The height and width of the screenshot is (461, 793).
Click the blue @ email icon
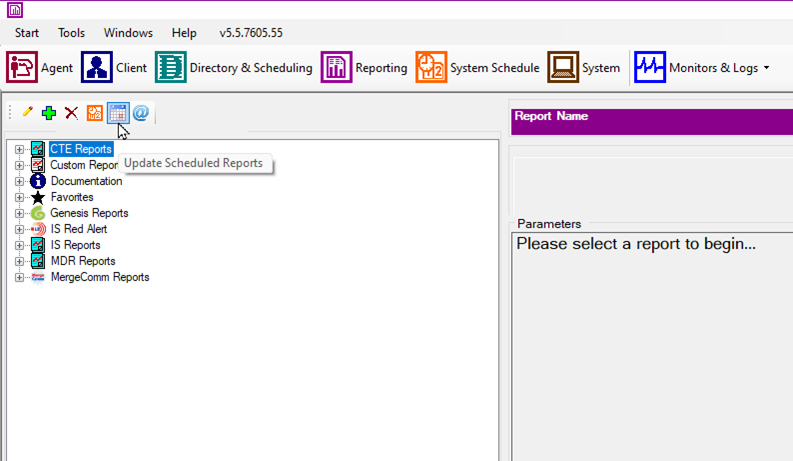coord(140,113)
